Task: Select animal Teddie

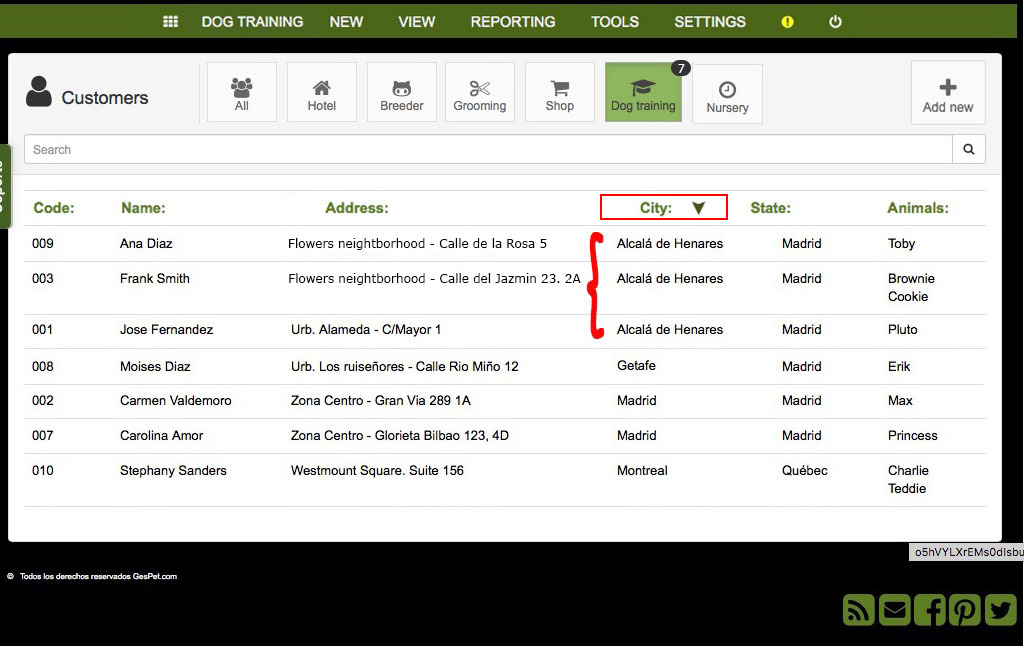Action: pyautogui.click(x=906, y=489)
